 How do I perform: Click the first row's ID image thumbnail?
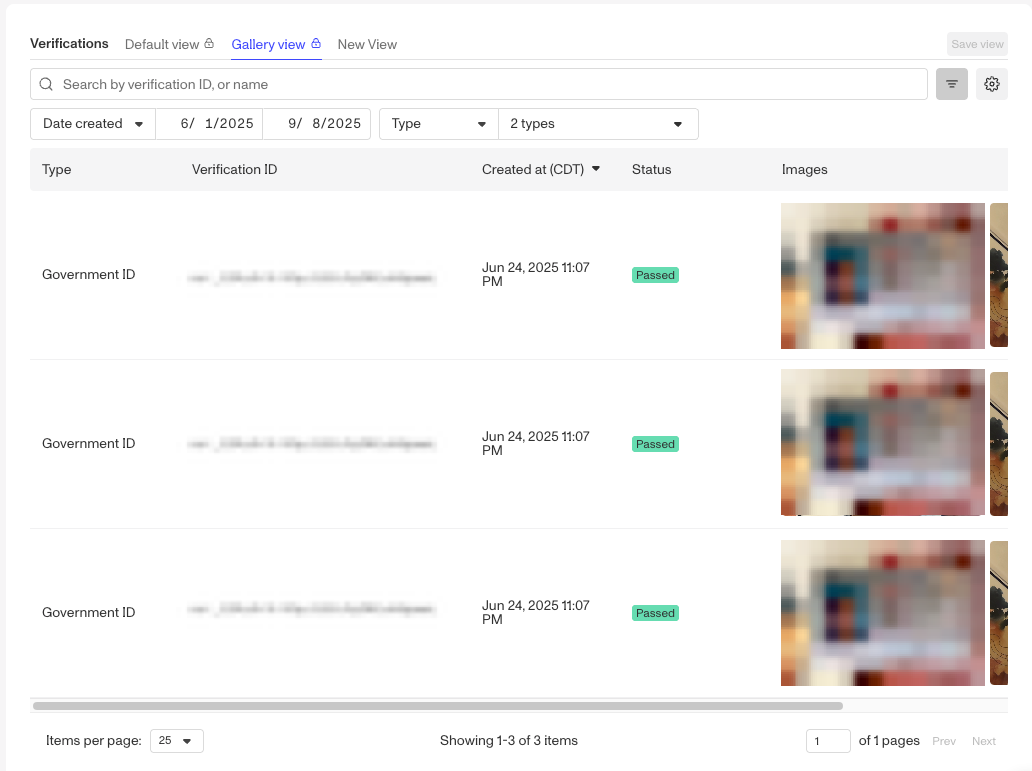coord(883,276)
